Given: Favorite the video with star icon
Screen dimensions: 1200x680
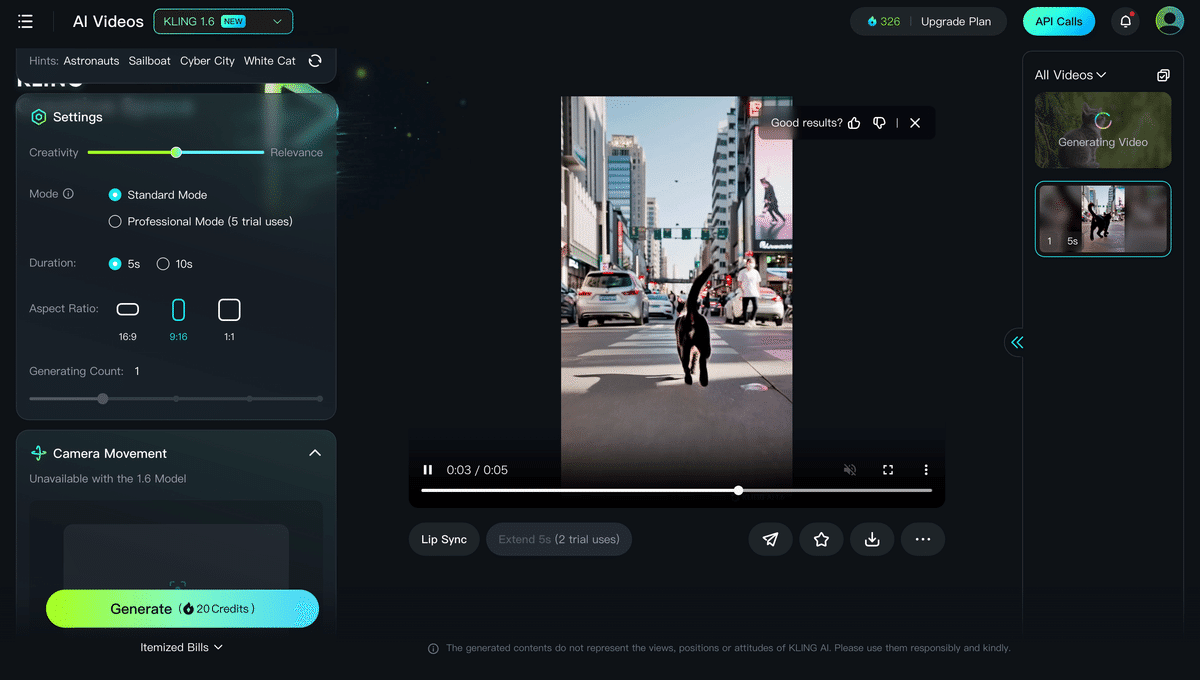Looking at the screenshot, I should coord(821,539).
